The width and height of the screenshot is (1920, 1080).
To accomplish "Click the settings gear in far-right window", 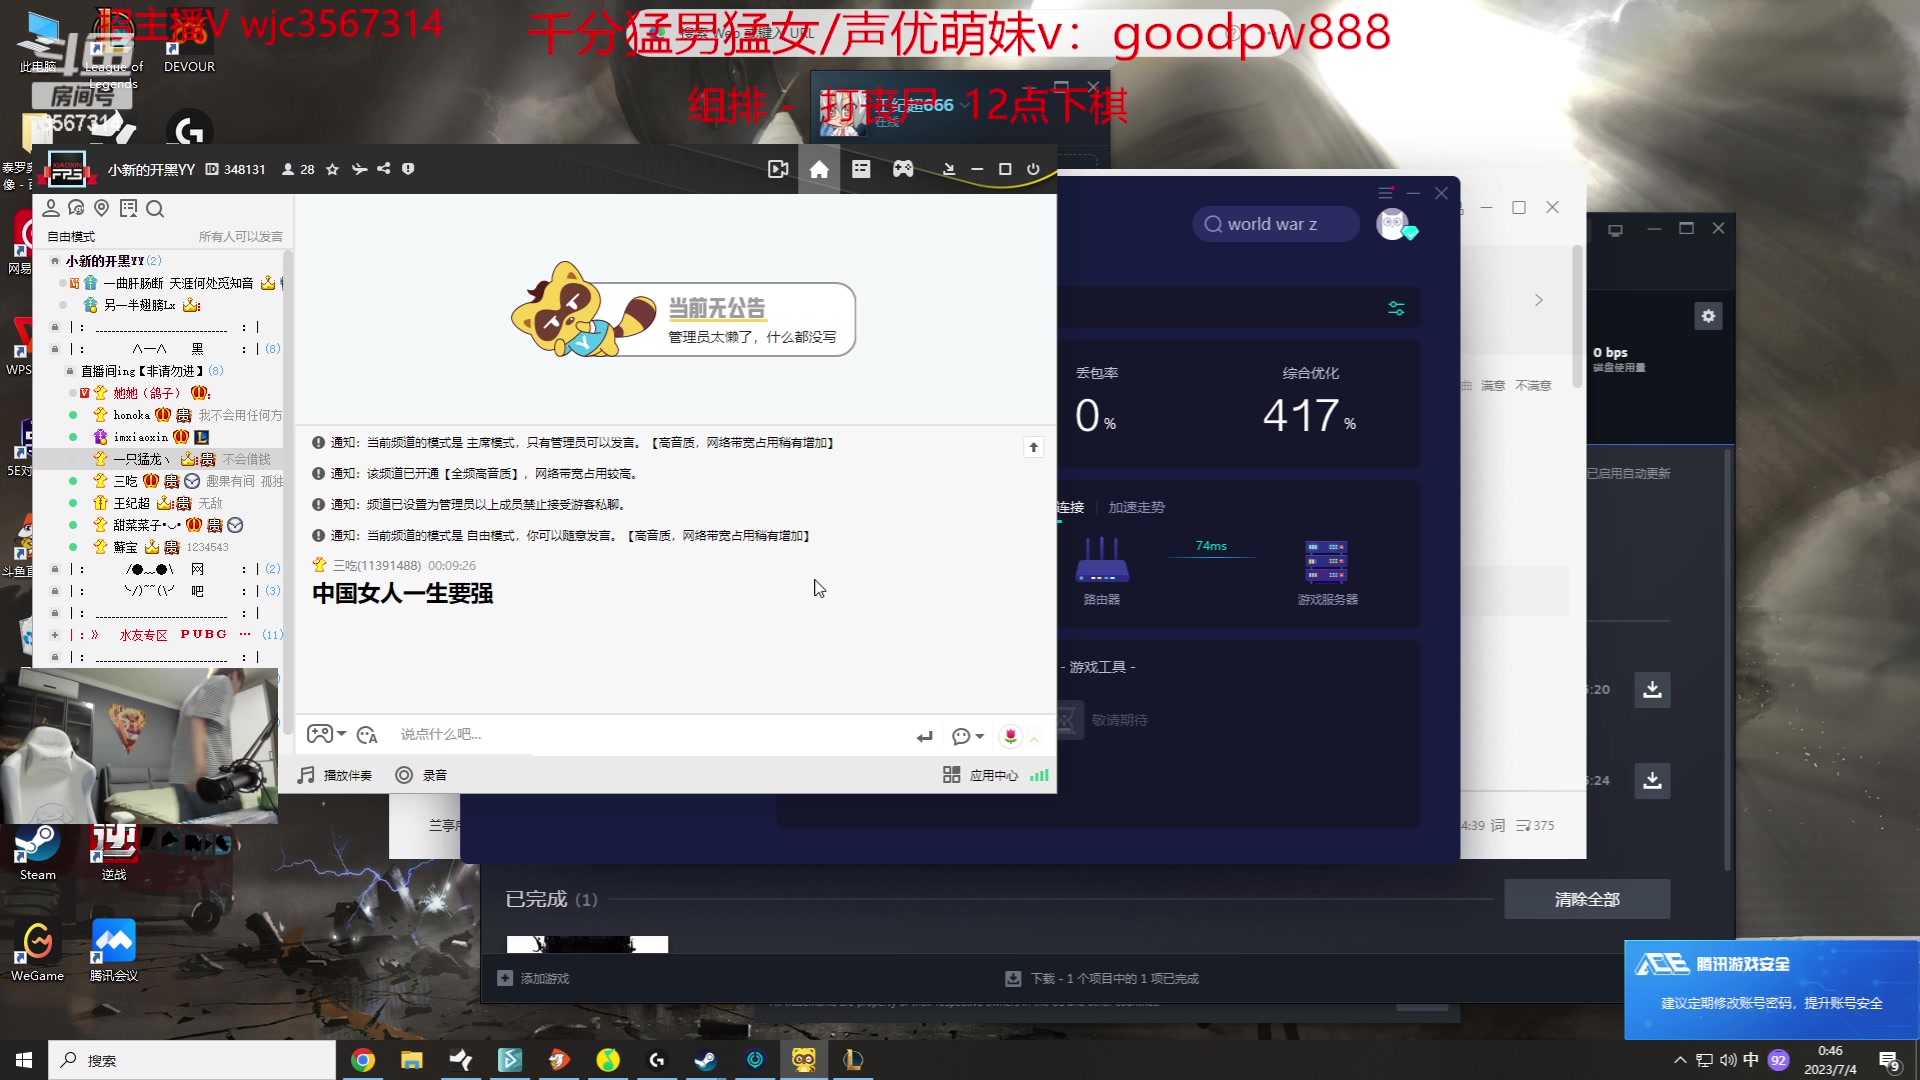I will coord(1708,316).
